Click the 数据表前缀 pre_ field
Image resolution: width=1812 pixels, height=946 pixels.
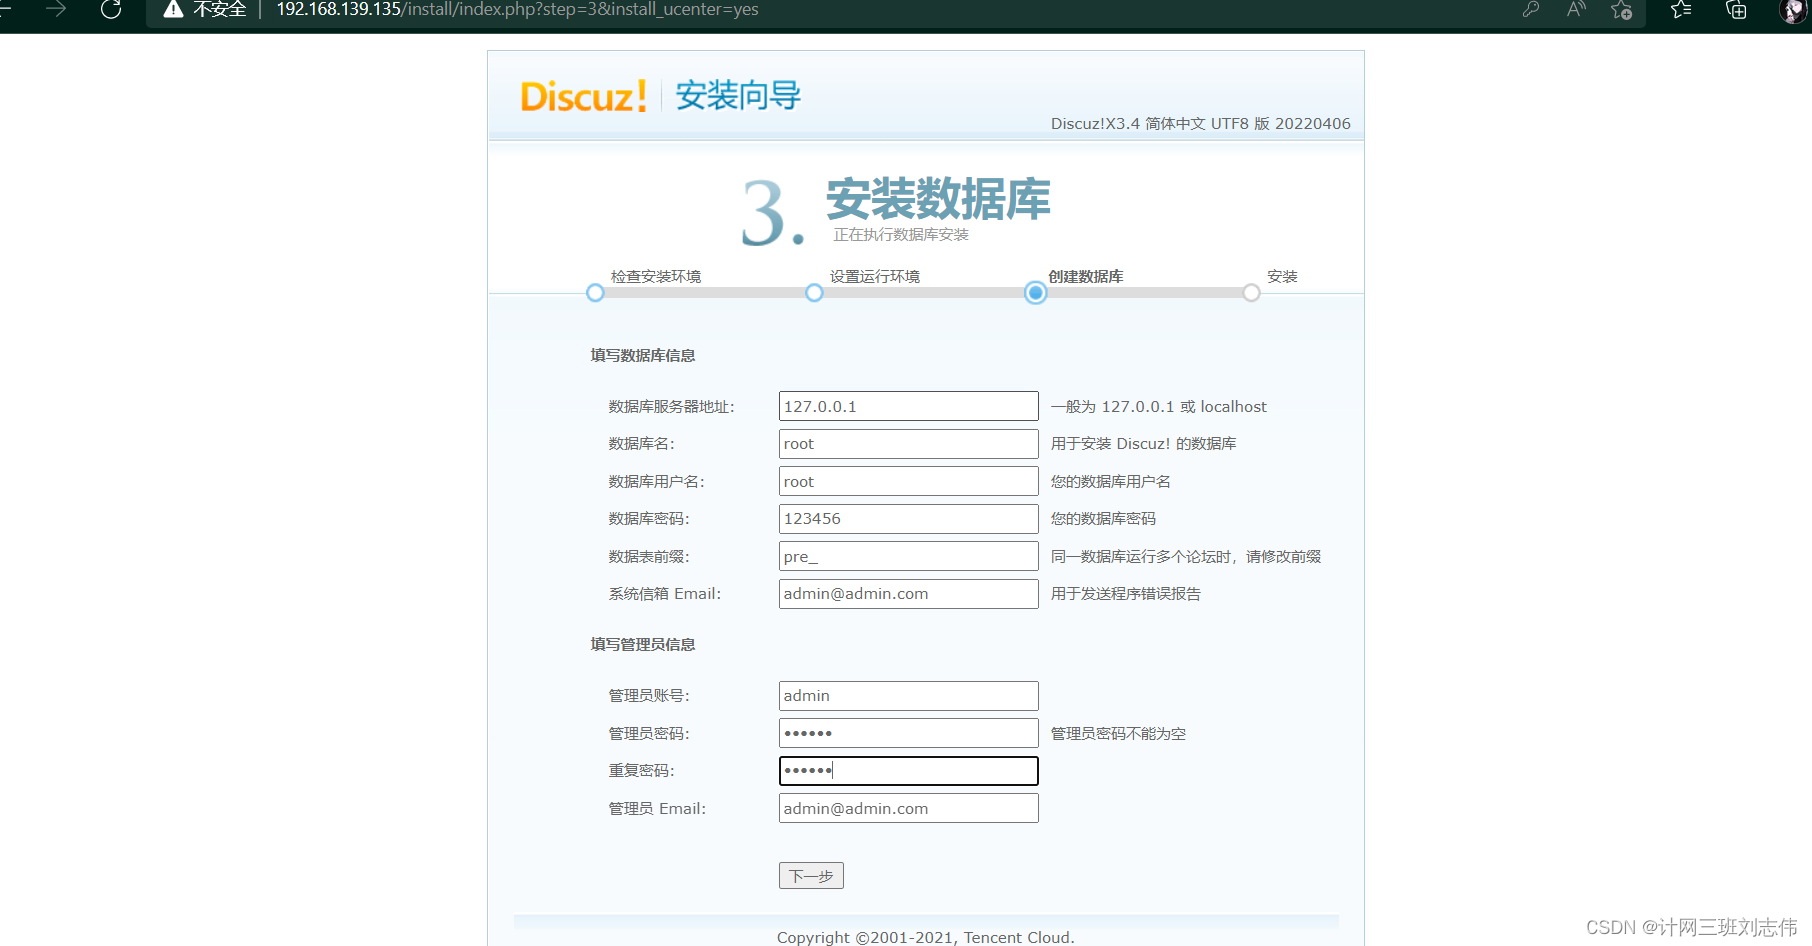907,556
